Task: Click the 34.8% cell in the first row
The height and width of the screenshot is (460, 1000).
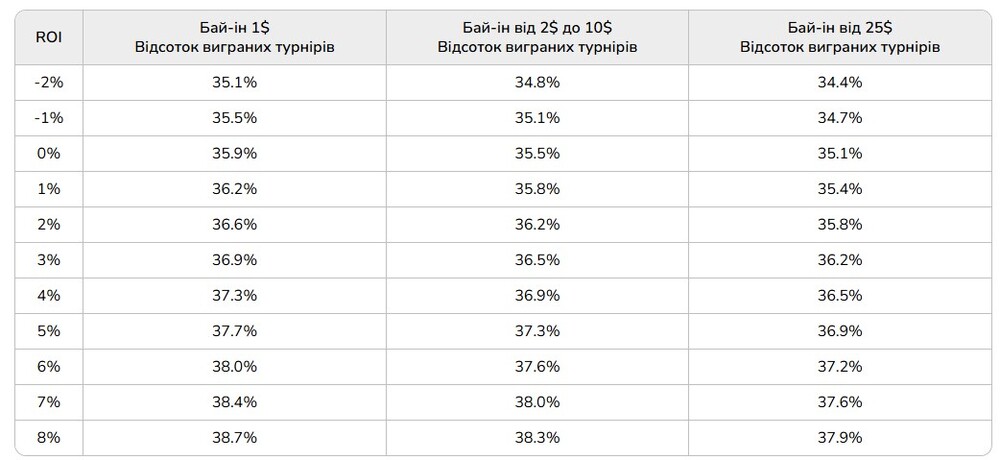Action: click(537, 82)
